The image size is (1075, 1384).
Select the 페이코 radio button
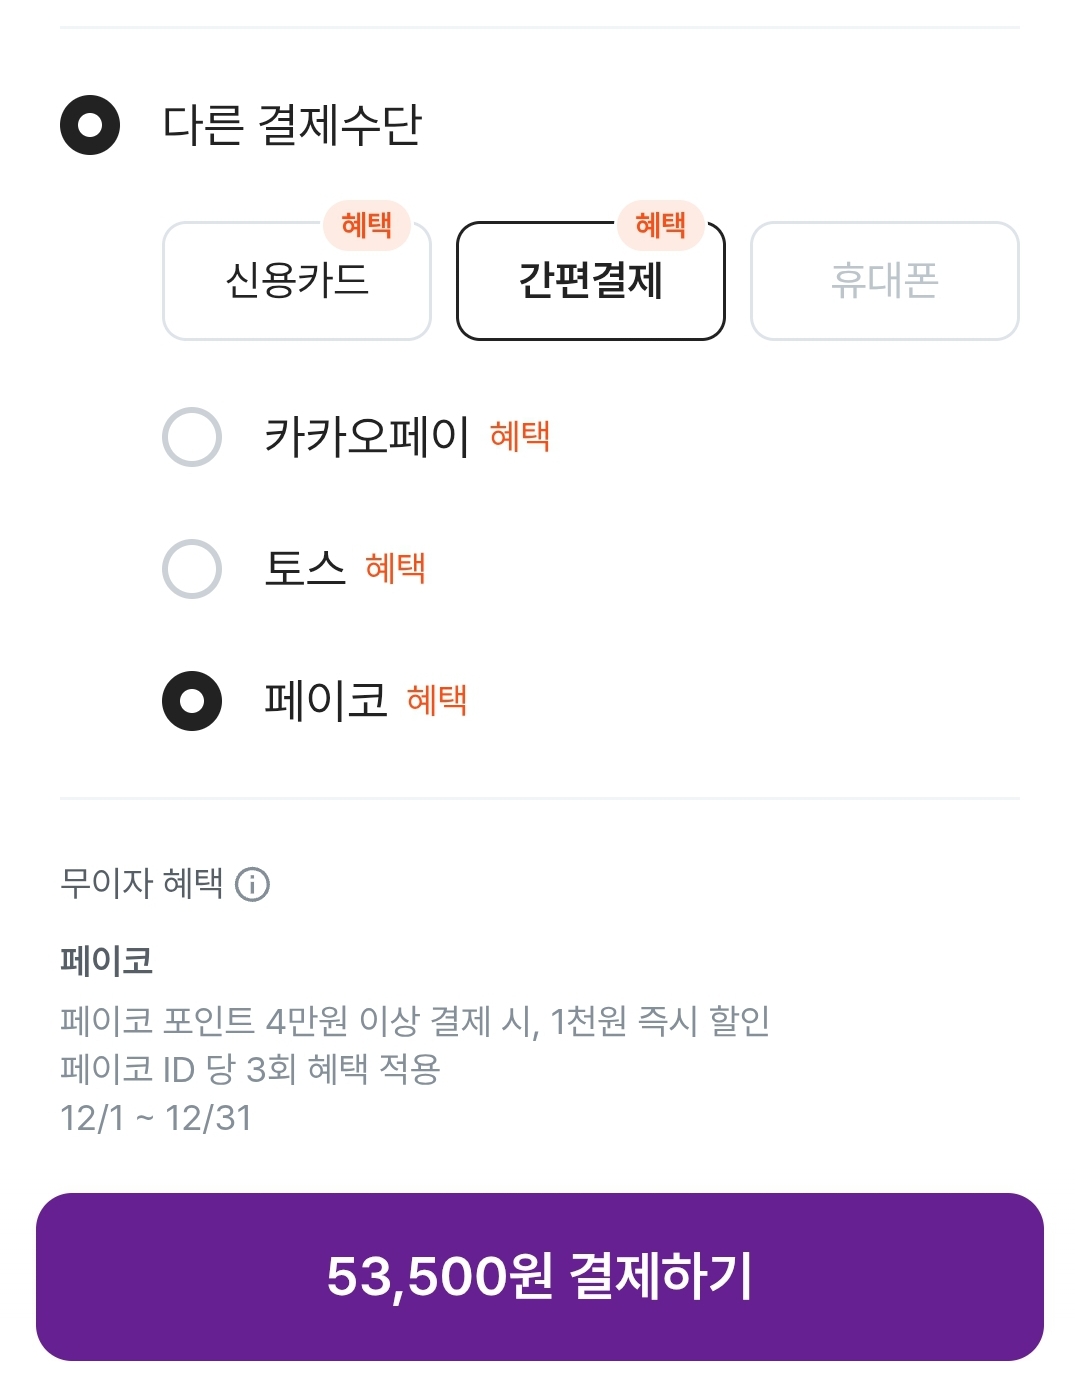pyautogui.click(x=192, y=701)
